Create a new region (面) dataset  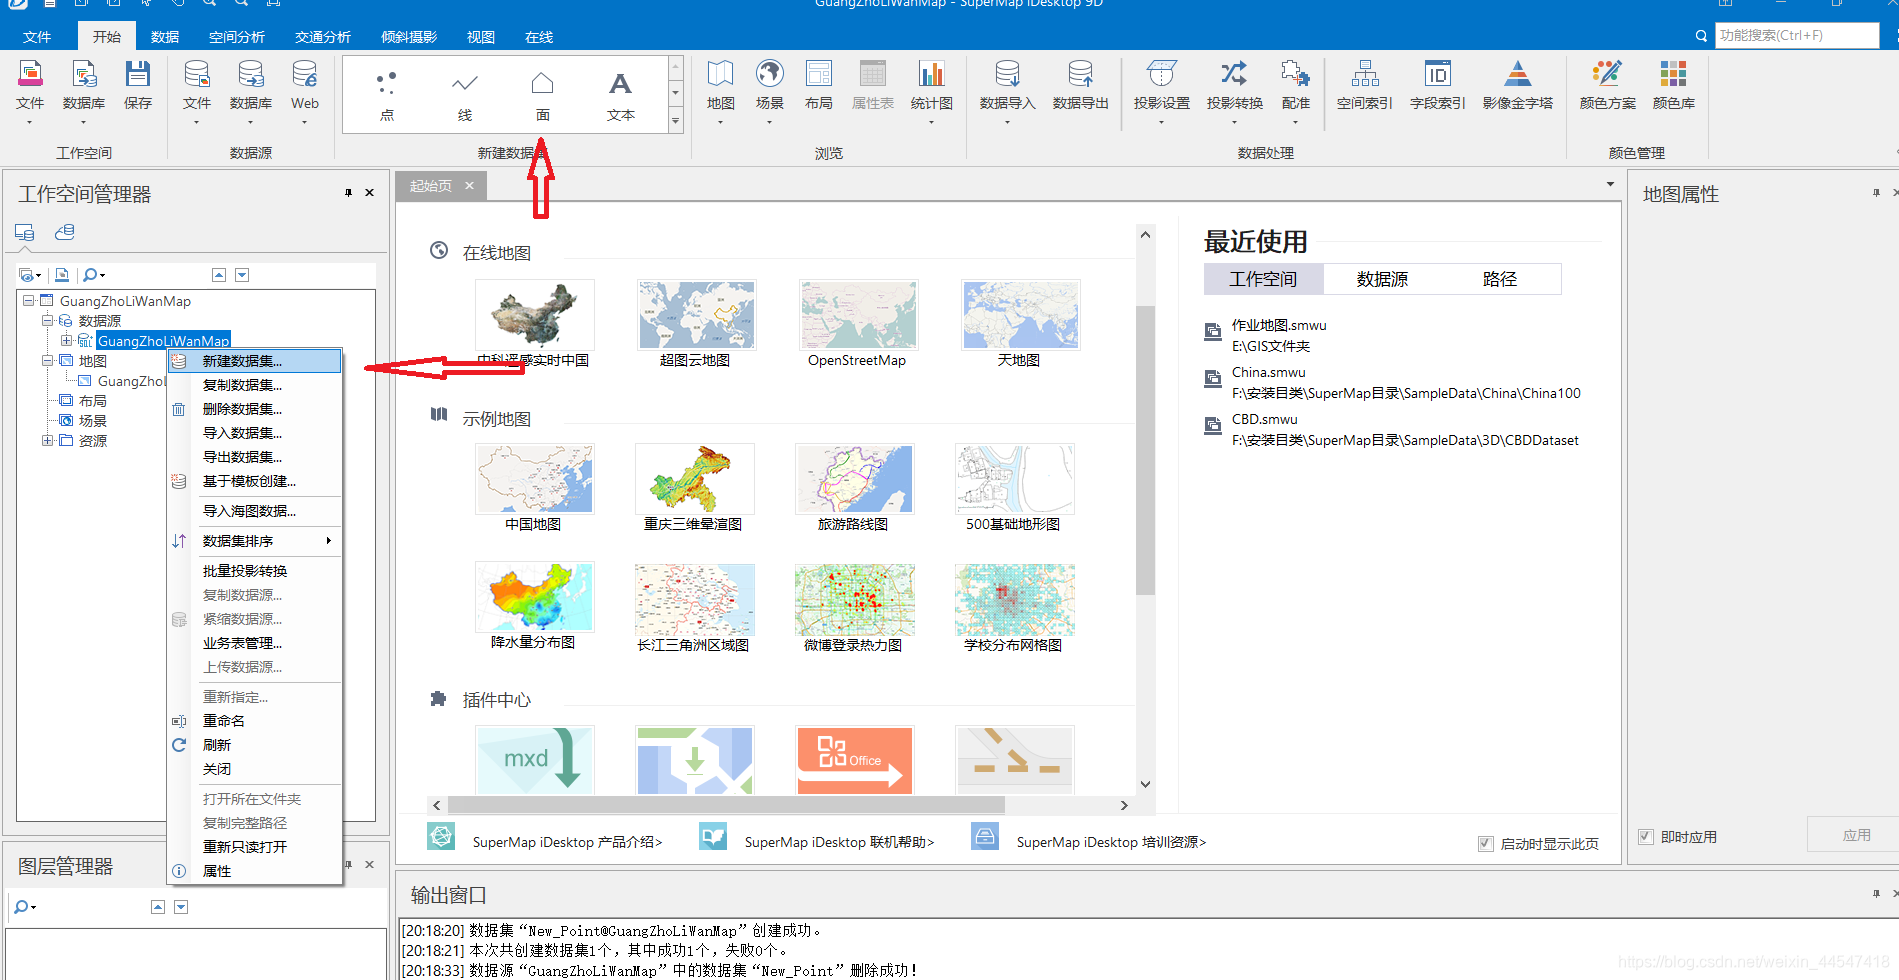tap(542, 96)
